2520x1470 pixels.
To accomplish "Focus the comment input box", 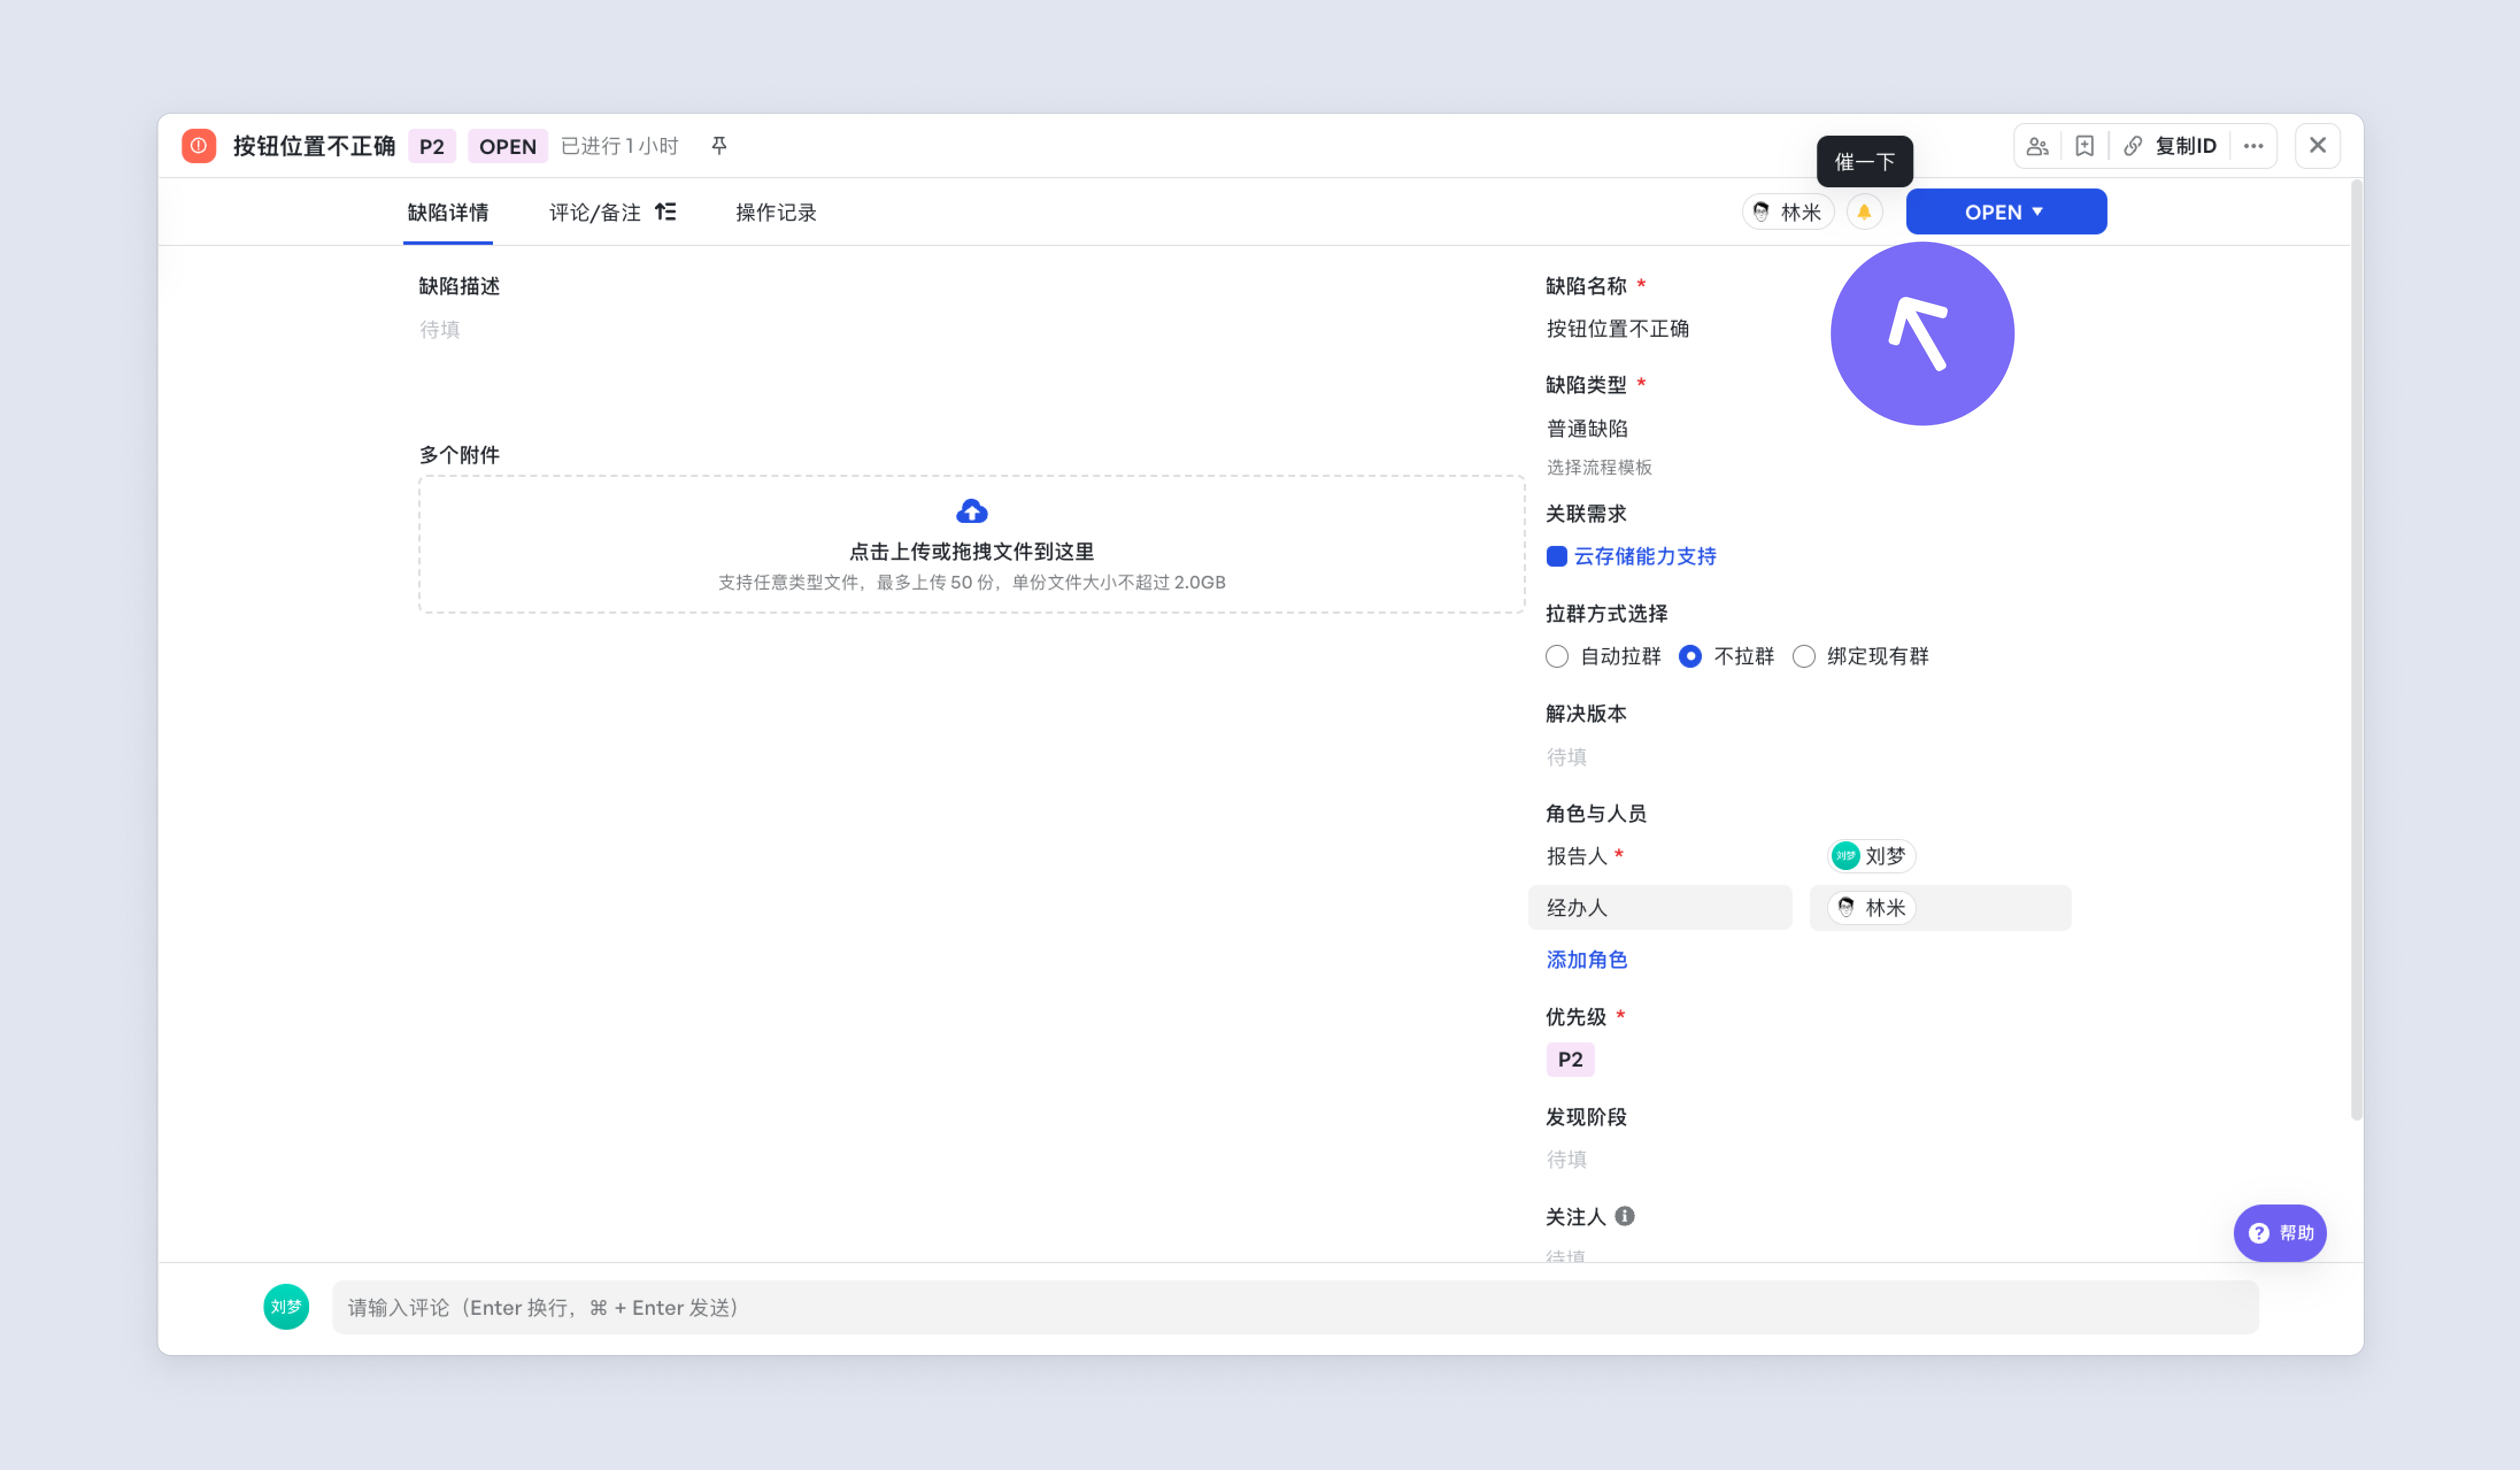I will [x=1295, y=1307].
